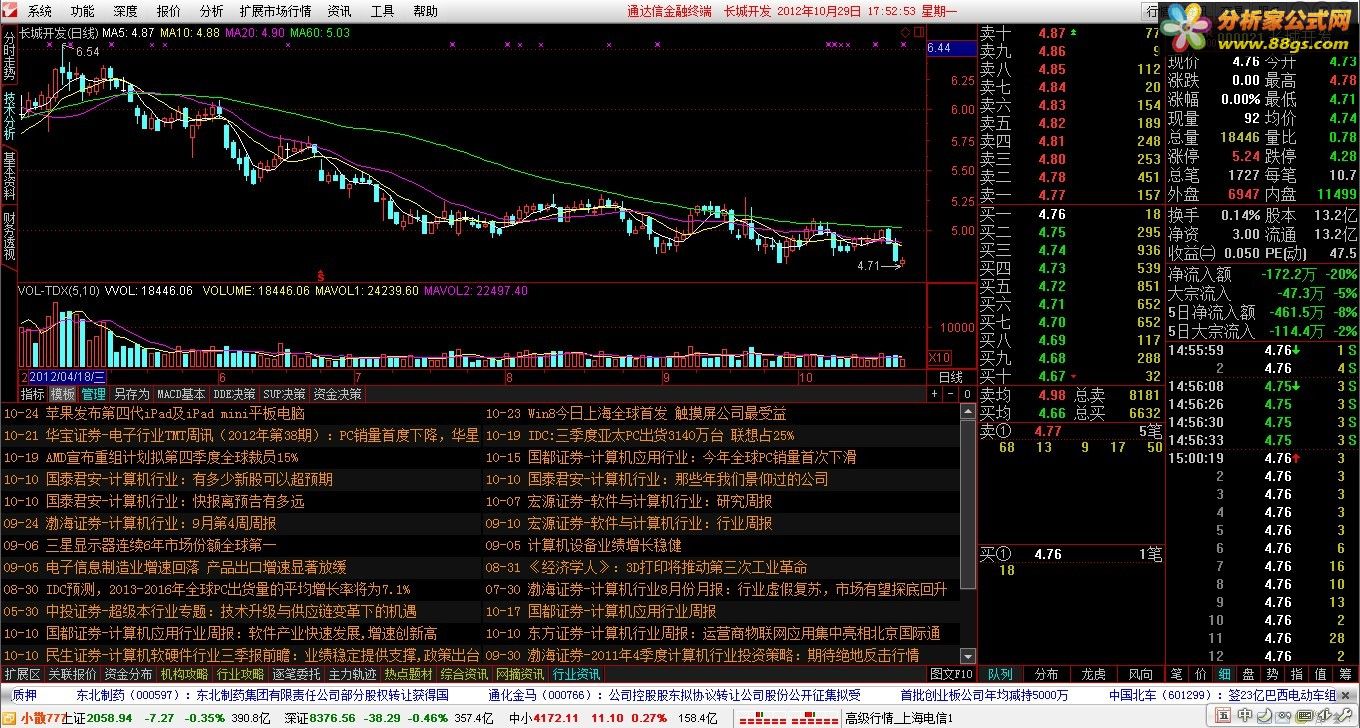
Task: Switch to 行业攻略 bottom tab
Action: (240, 674)
